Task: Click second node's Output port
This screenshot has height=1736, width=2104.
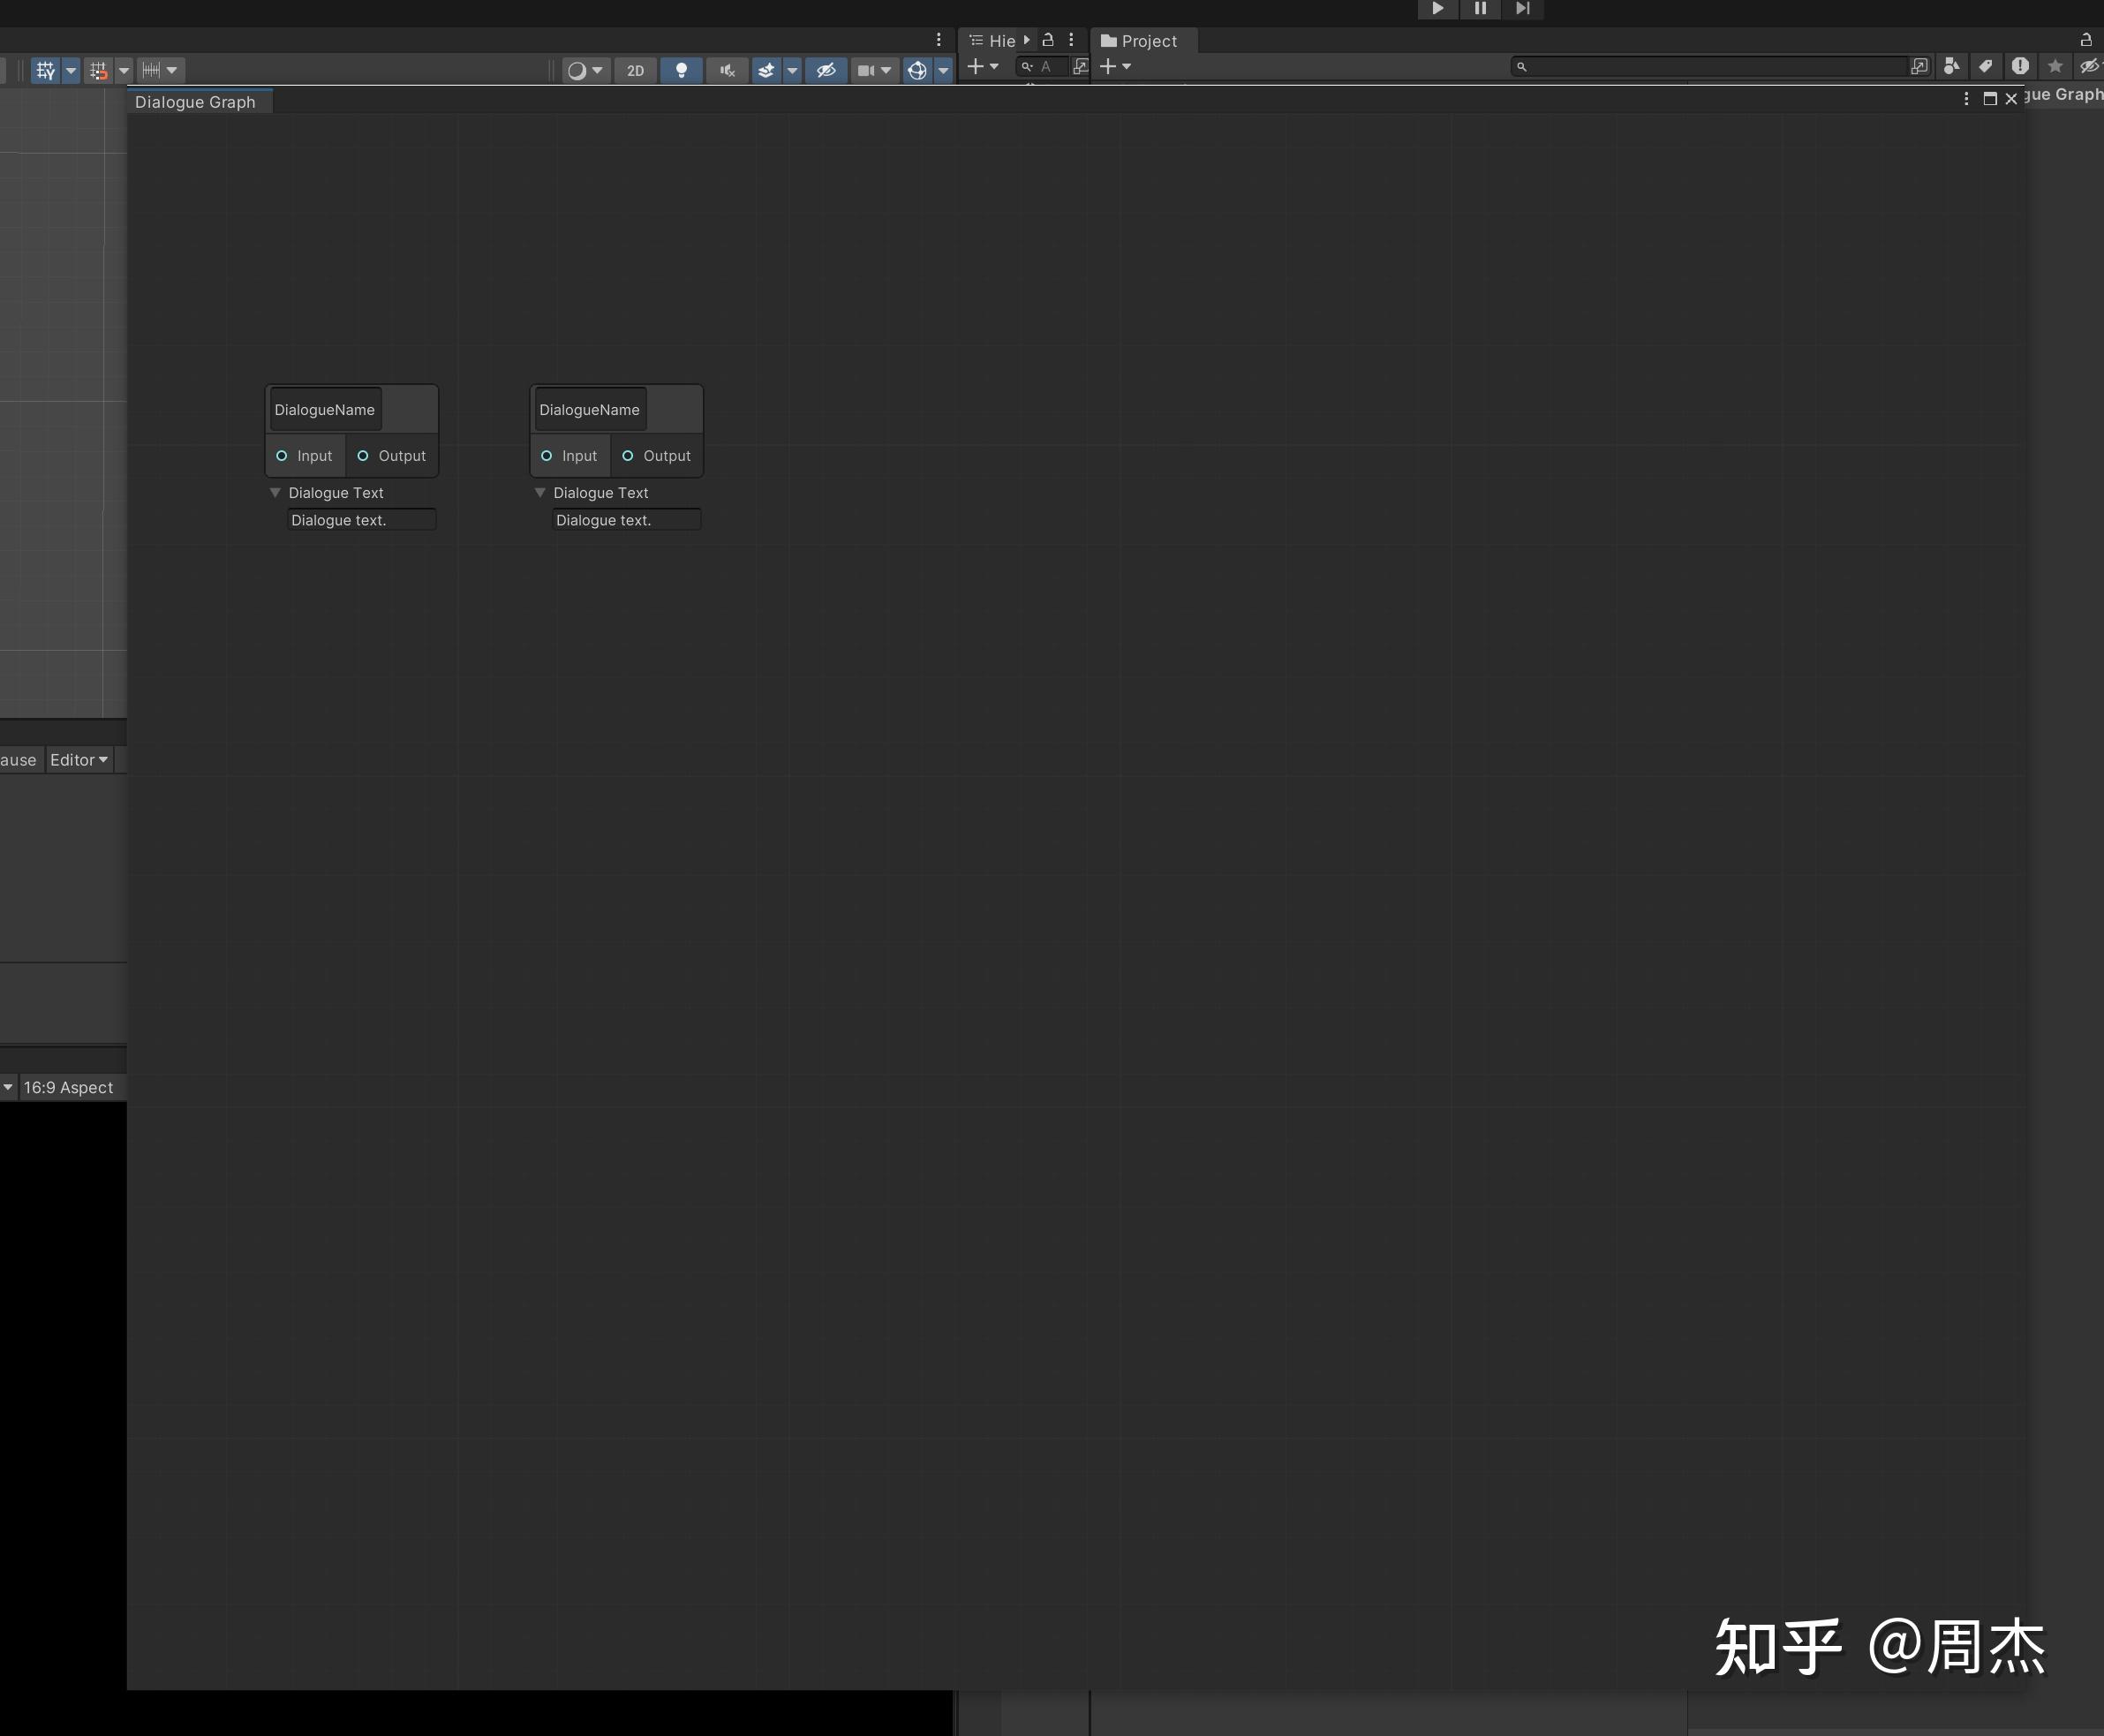Action: [x=628, y=456]
